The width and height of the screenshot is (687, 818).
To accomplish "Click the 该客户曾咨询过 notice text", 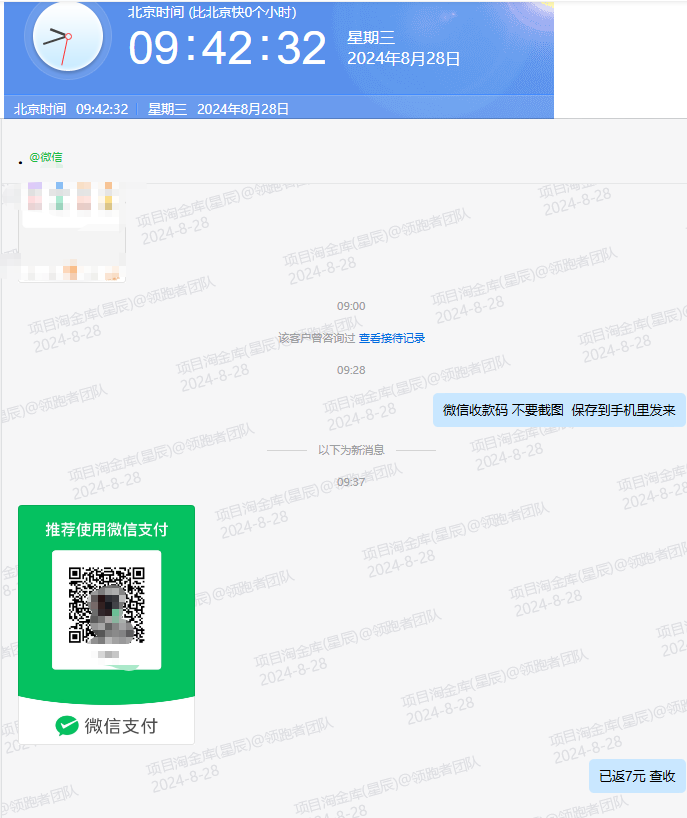I will point(316,338).
